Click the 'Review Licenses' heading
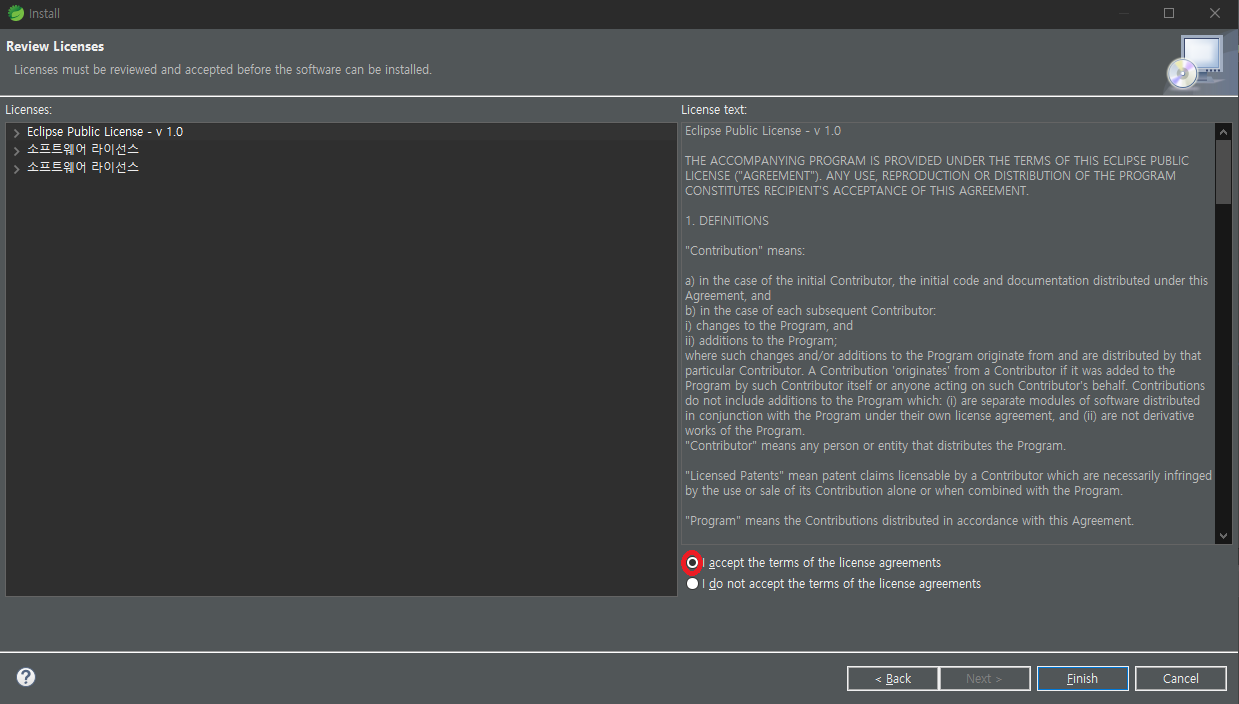 [x=55, y=46]
